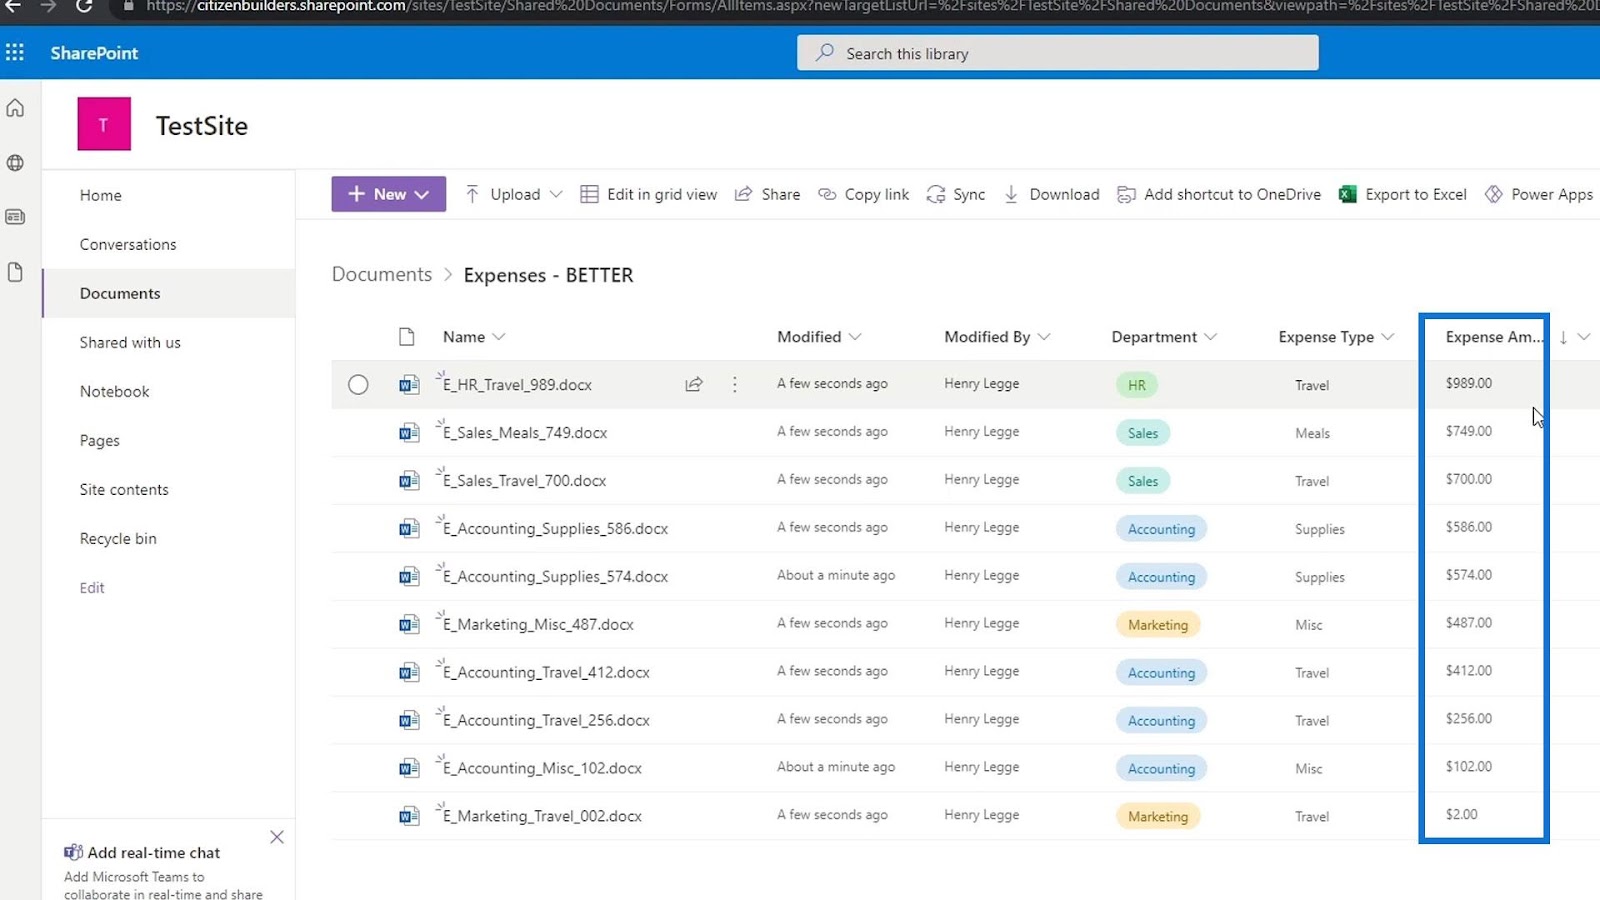Close the Add real-time chat panel
Viewport: 1600px width, 900px height.
click(277, 837)
